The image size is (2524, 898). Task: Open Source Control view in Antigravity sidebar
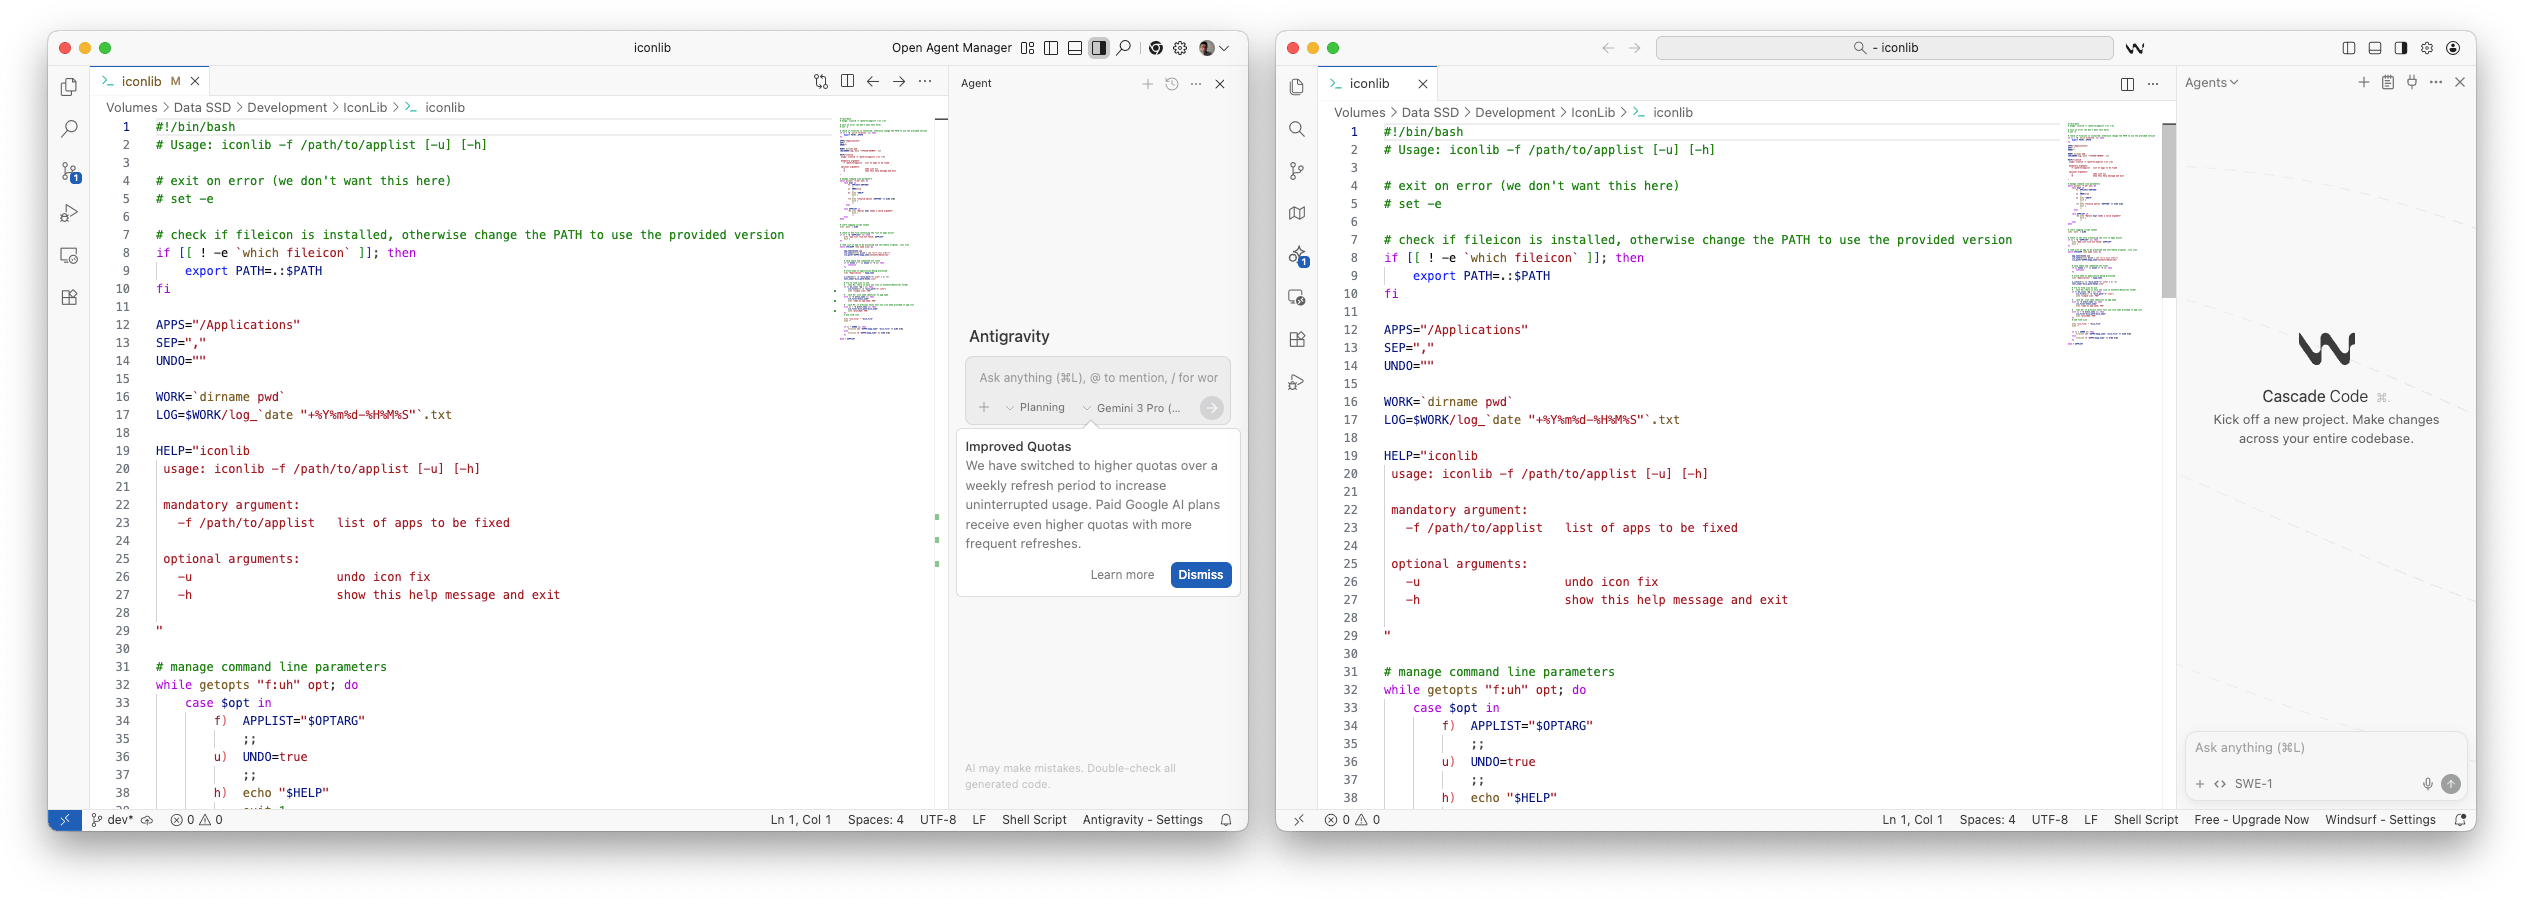[x=69, y=172]
